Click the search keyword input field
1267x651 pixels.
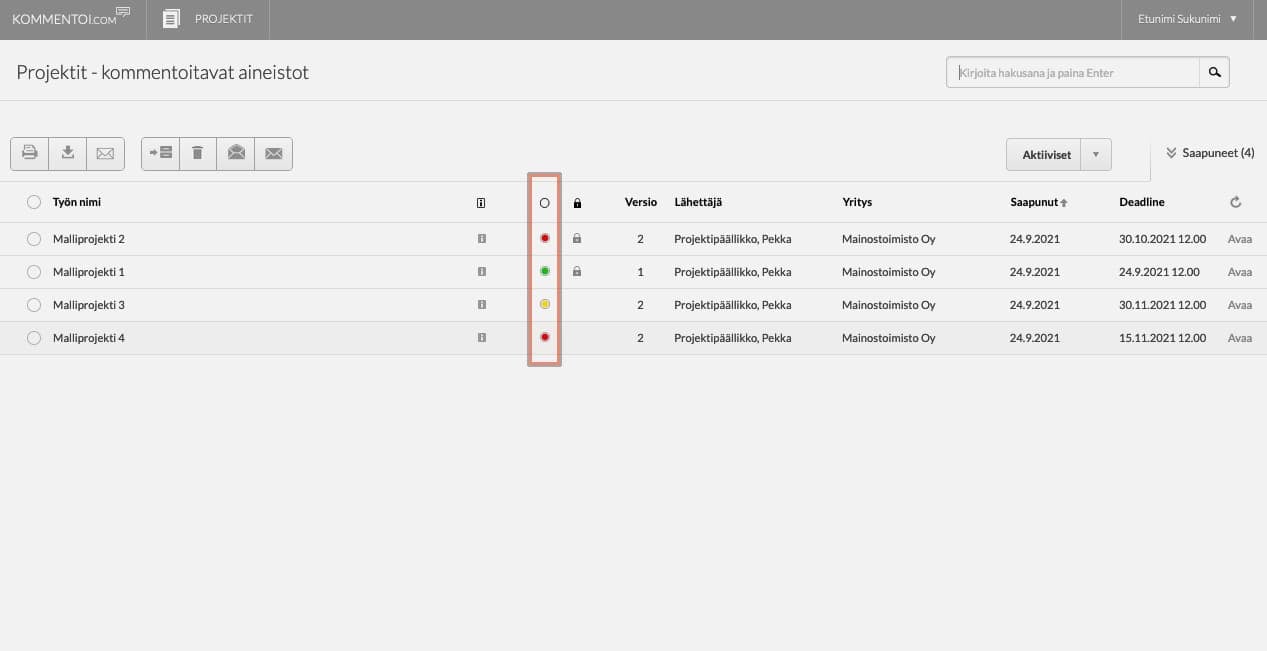pyautogui.click(x=1073, y=73)
